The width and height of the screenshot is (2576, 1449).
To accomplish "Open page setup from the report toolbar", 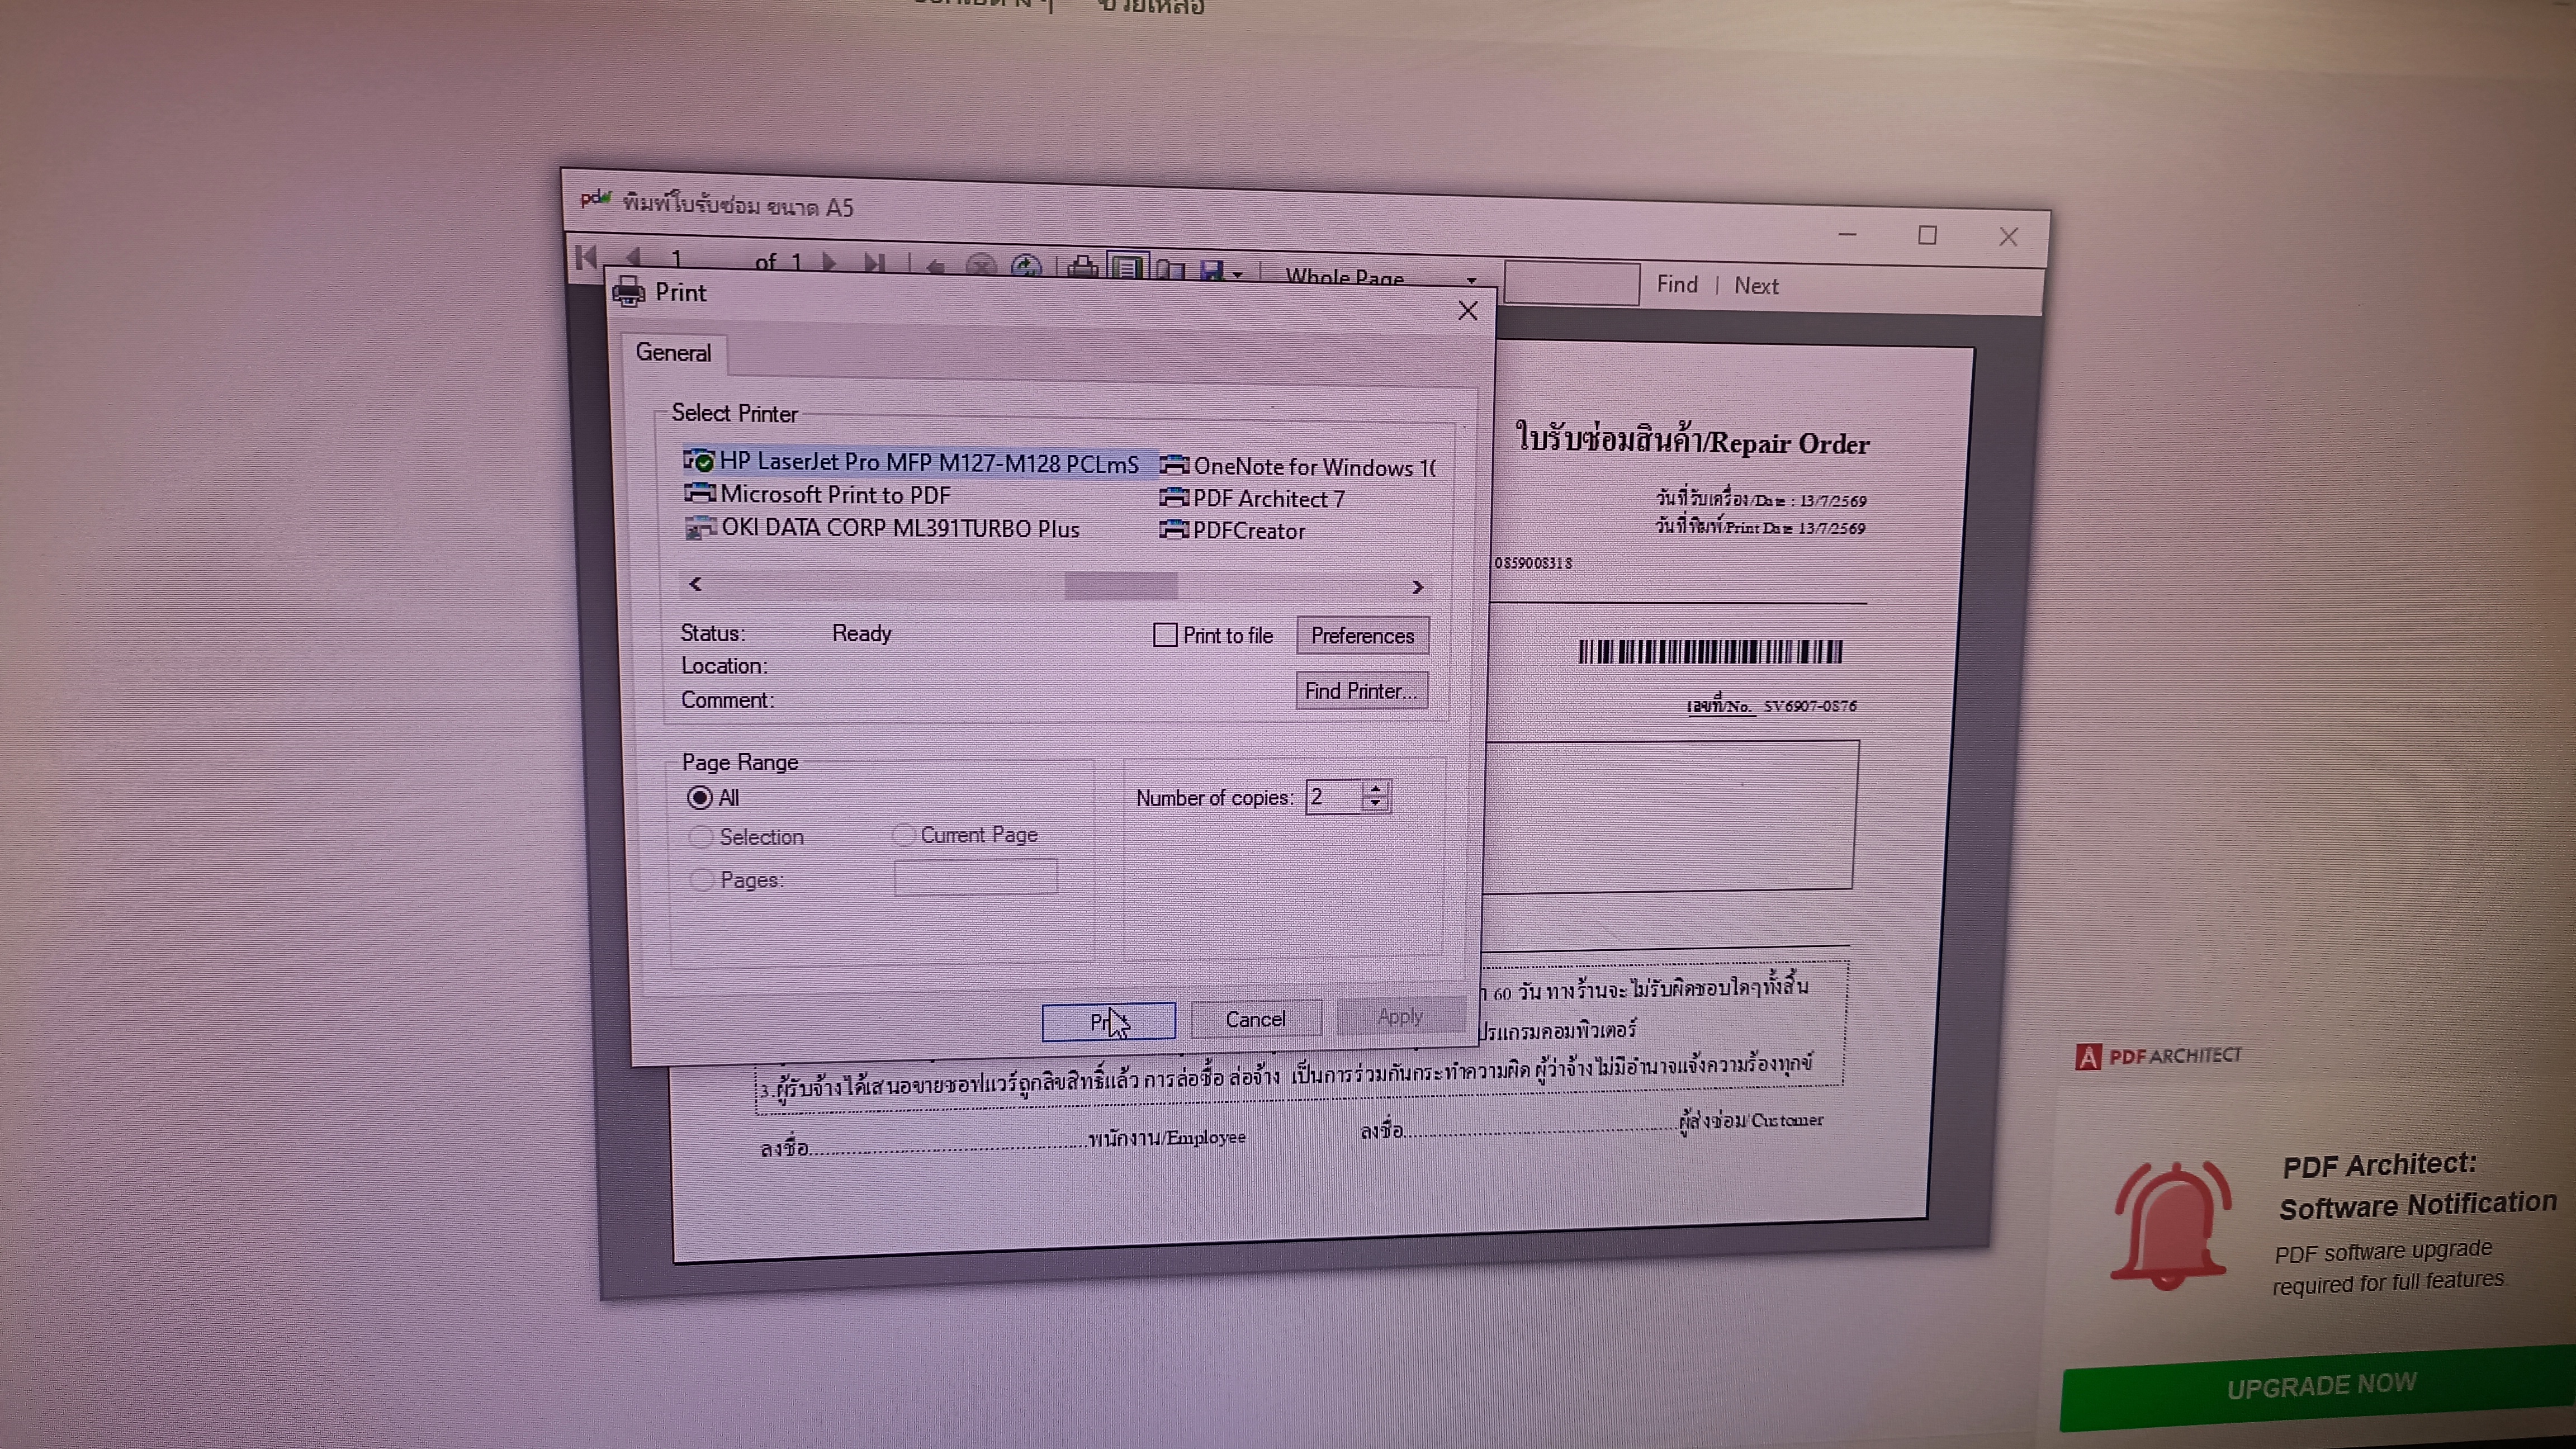I will pos(1170,269).
